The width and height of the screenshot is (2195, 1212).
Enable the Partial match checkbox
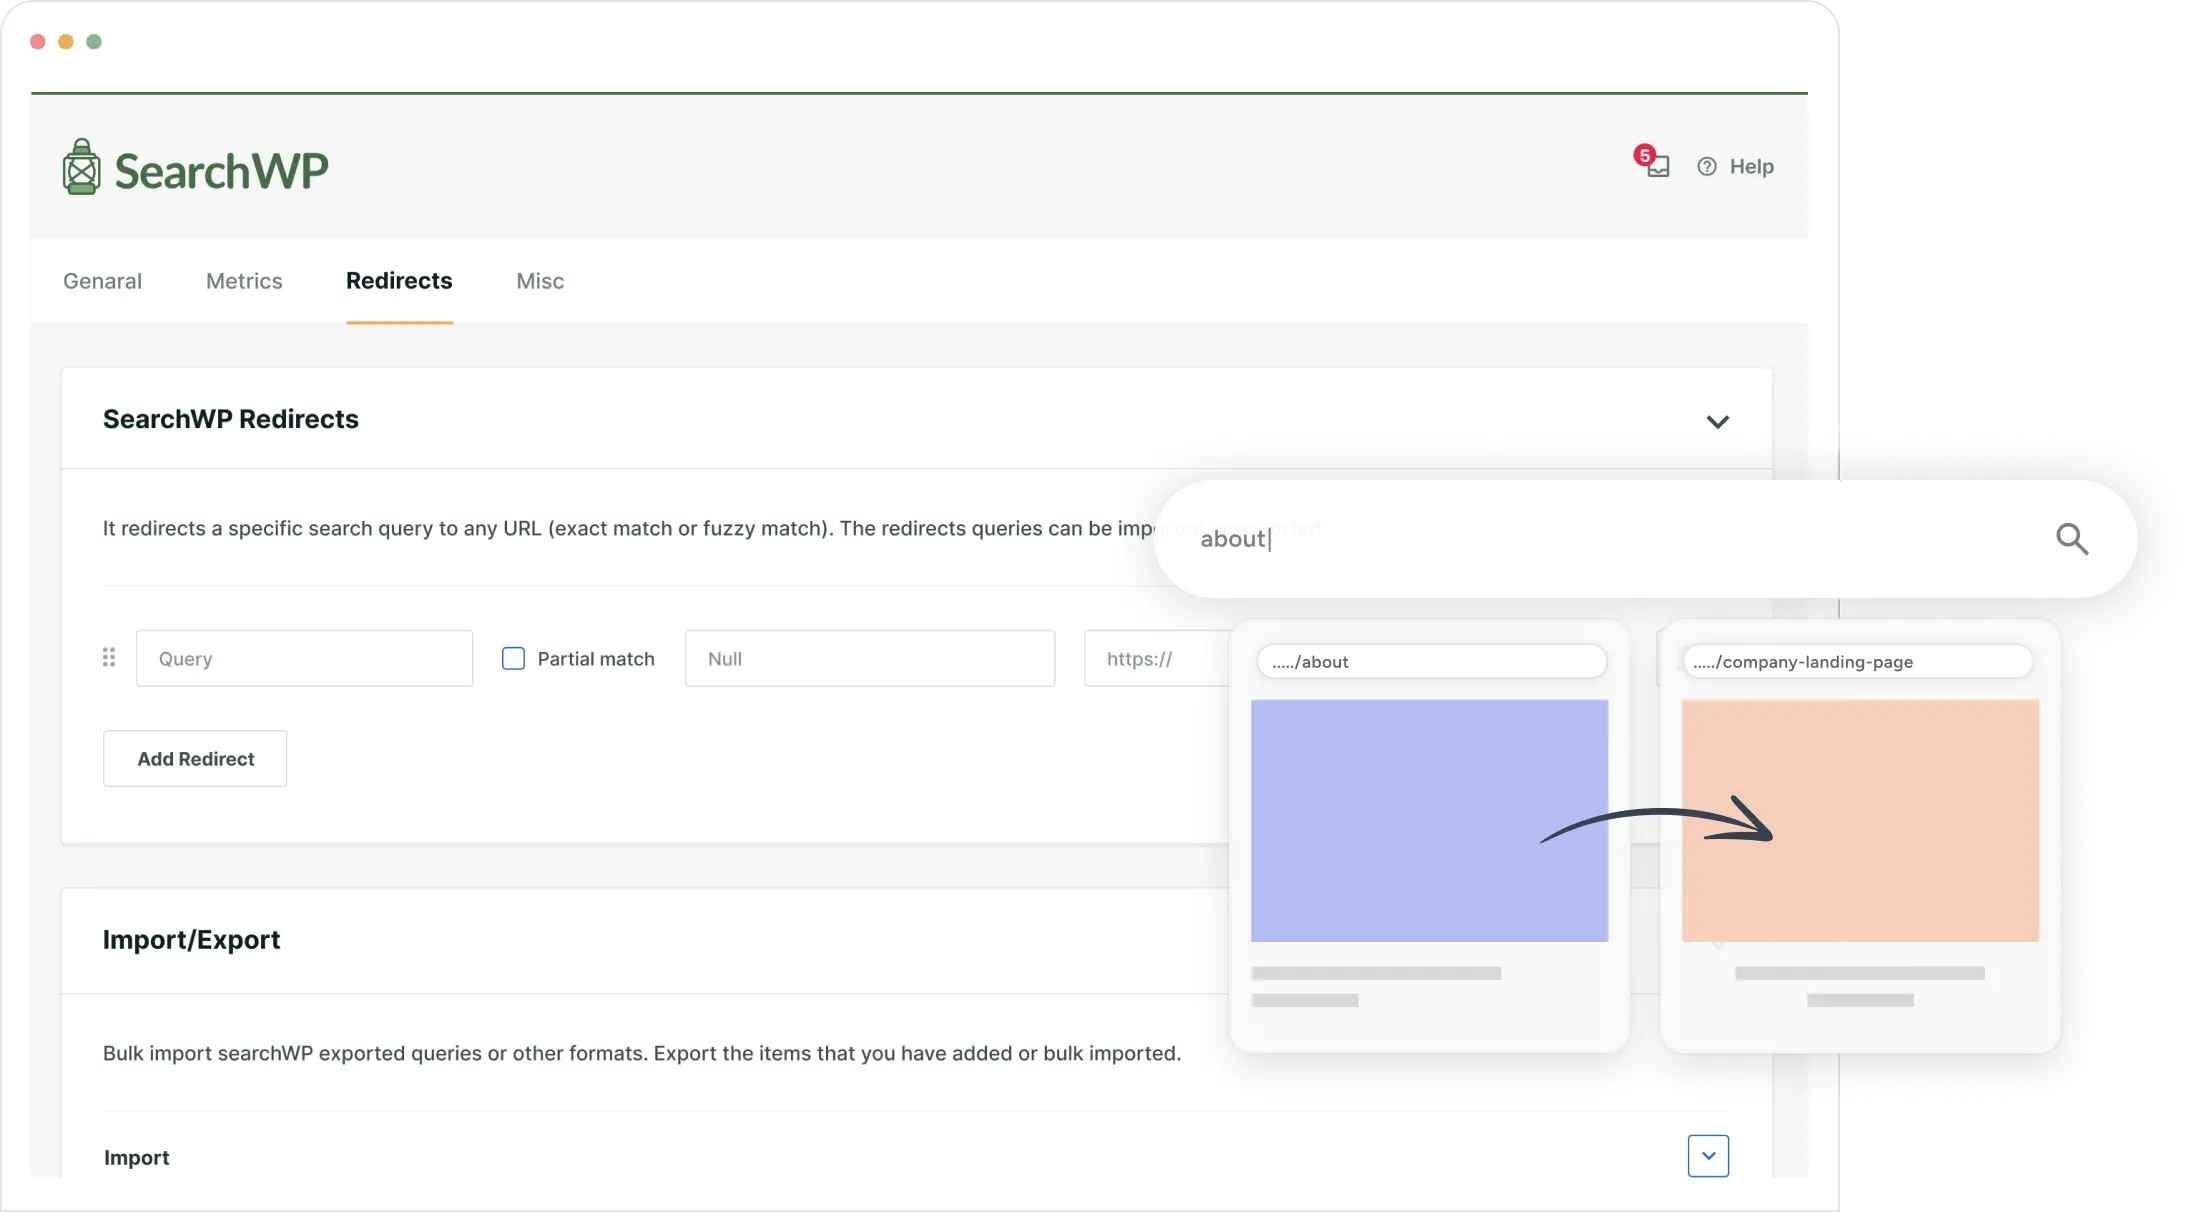512,658
